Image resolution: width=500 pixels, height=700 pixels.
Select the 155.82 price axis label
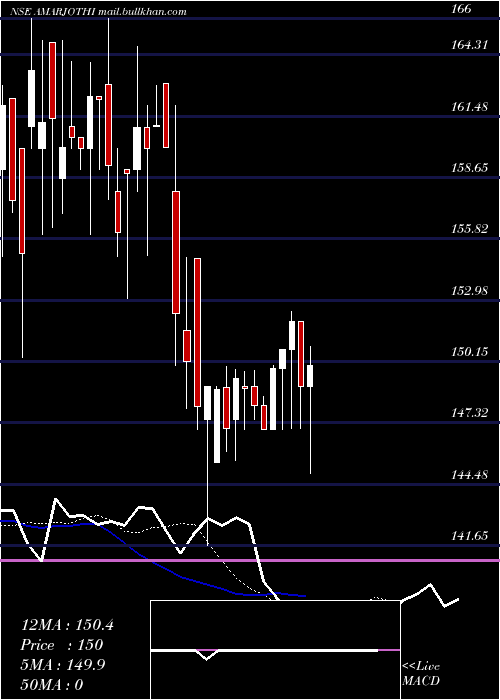[x=468, y=229]
